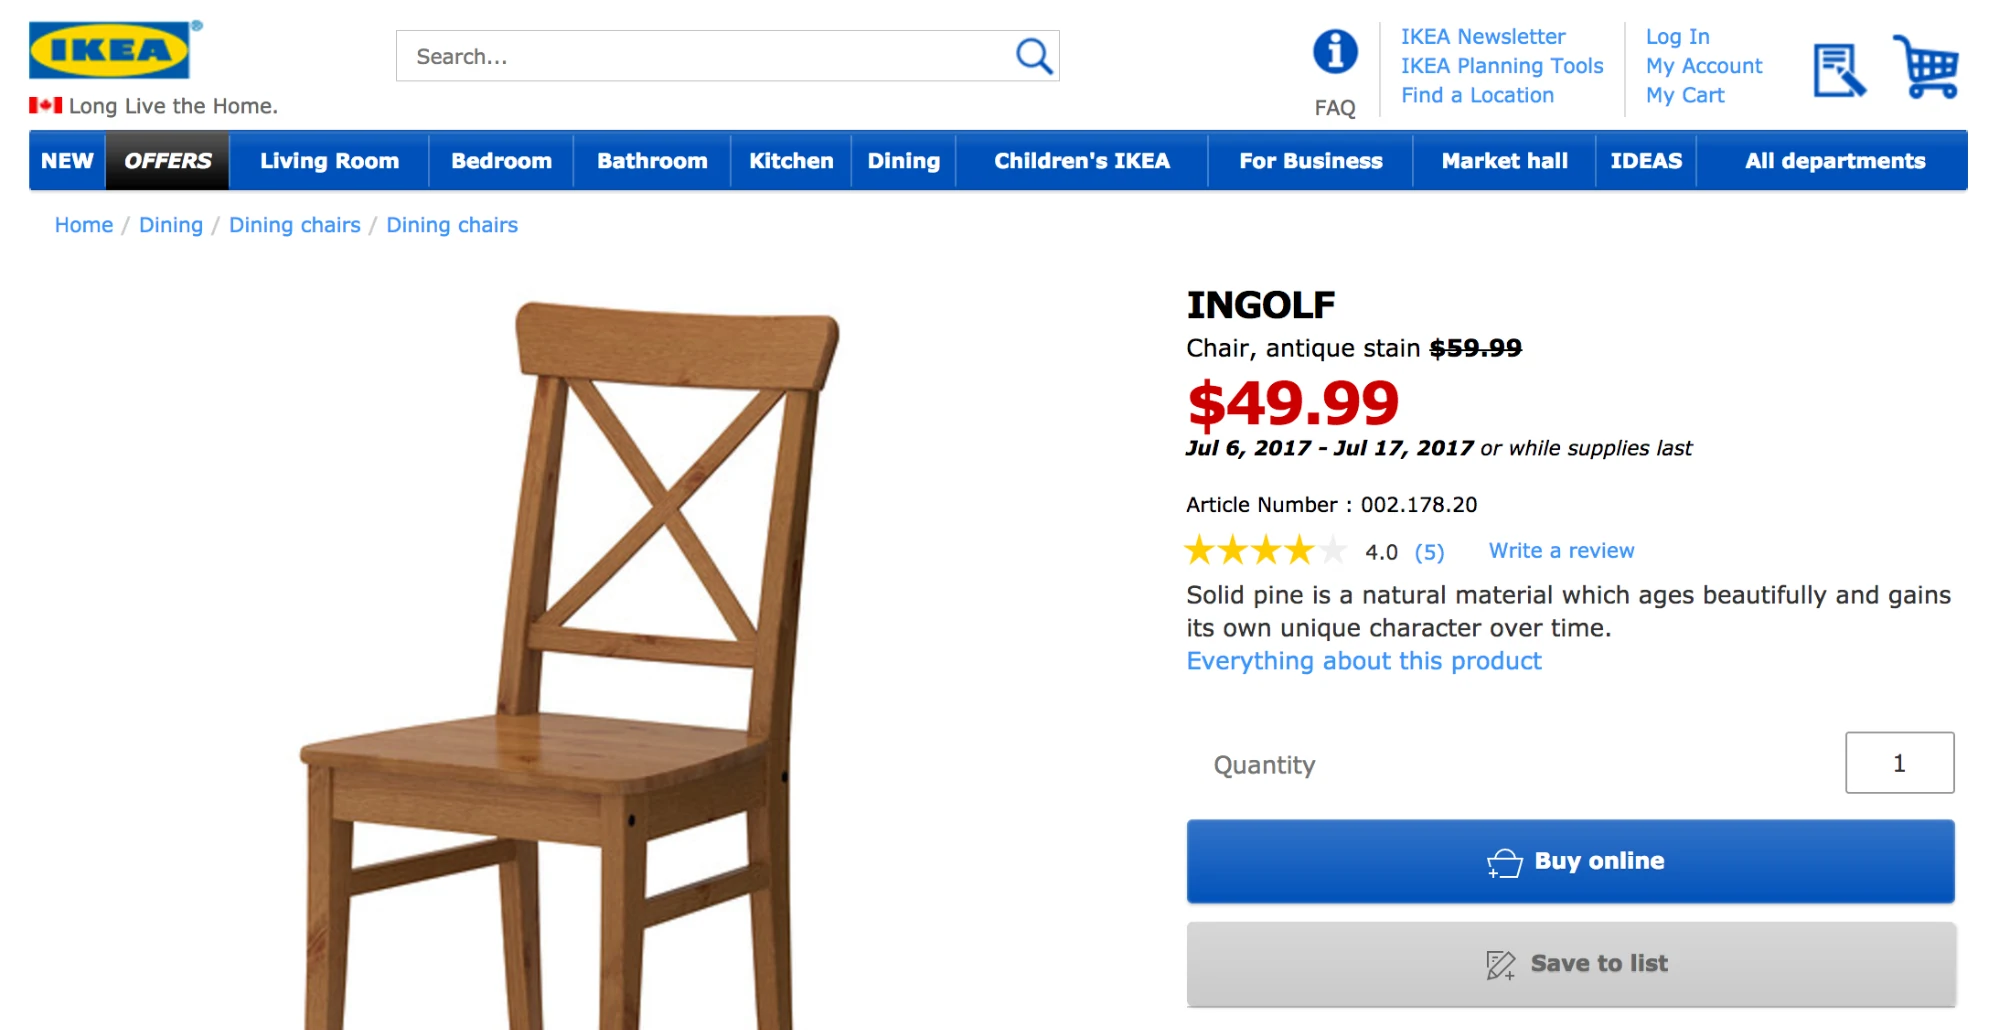Open Children's IKEA menu
The image size is (1999, 1030).
coord(1081,161)
